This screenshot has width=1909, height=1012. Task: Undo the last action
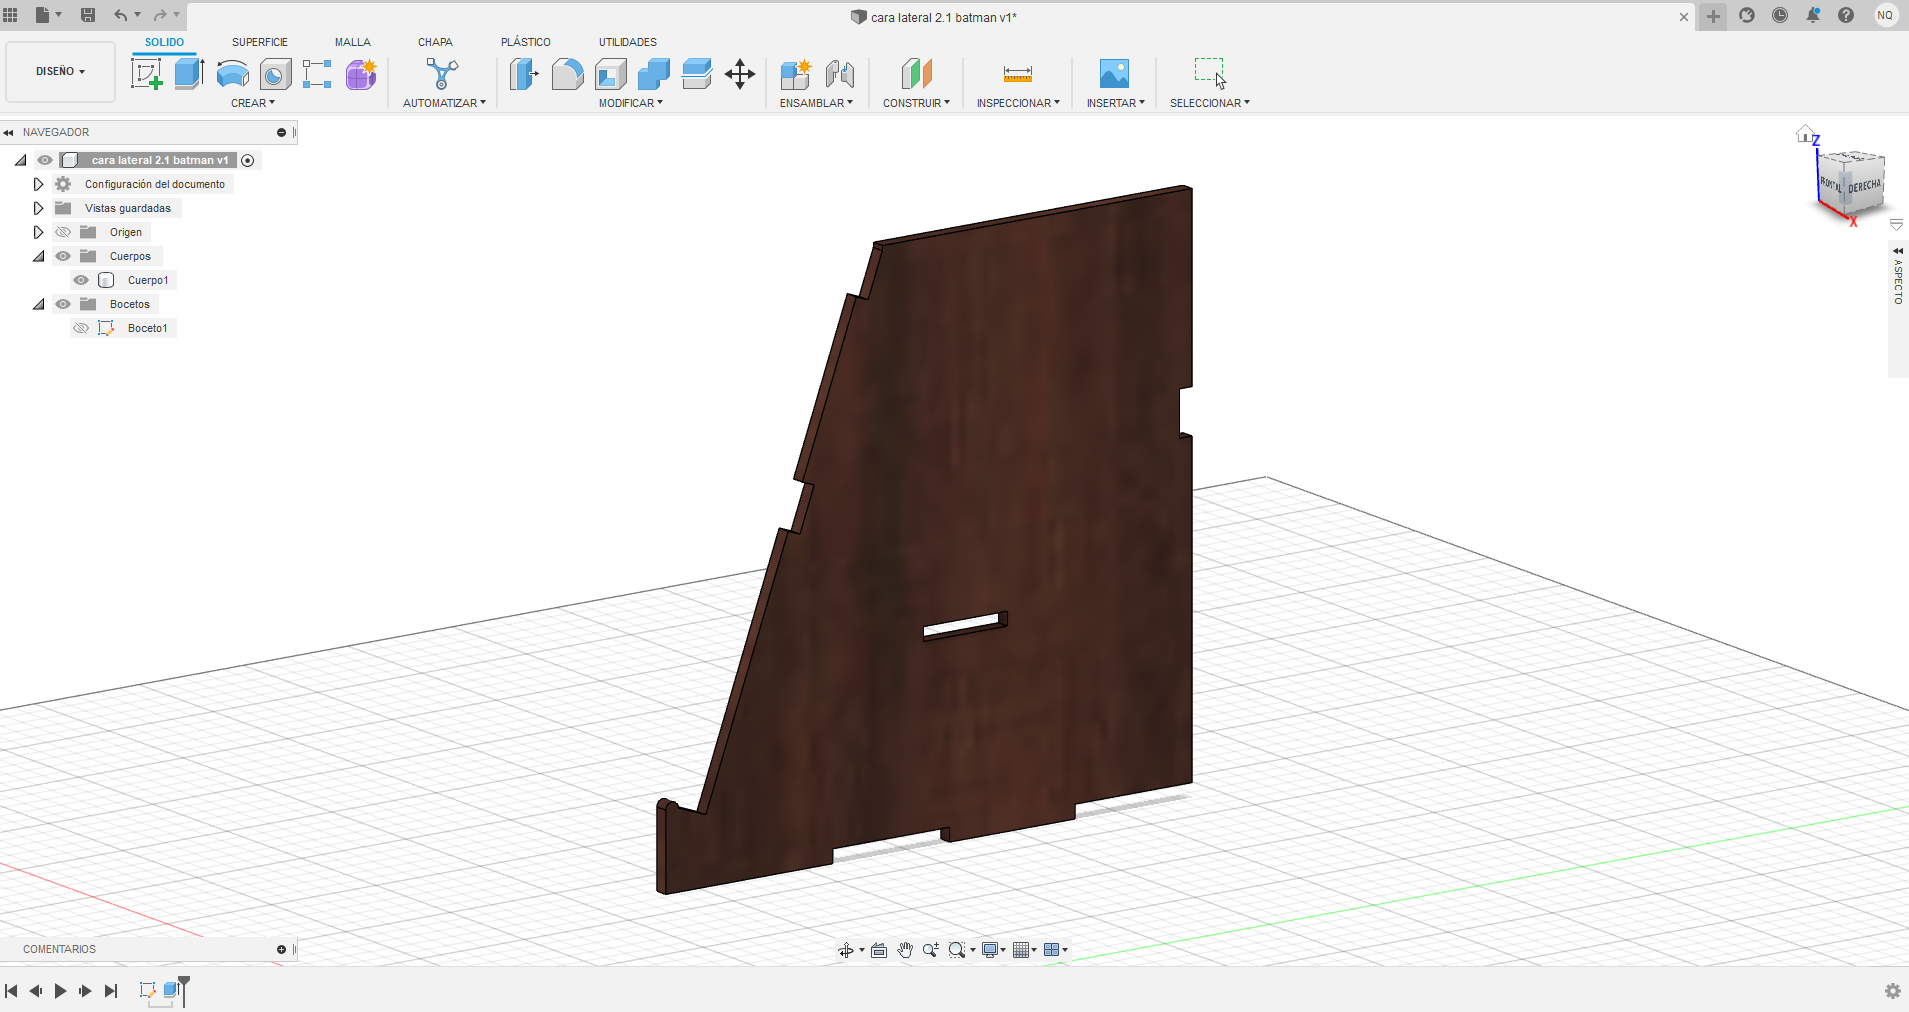coord(121,15)
